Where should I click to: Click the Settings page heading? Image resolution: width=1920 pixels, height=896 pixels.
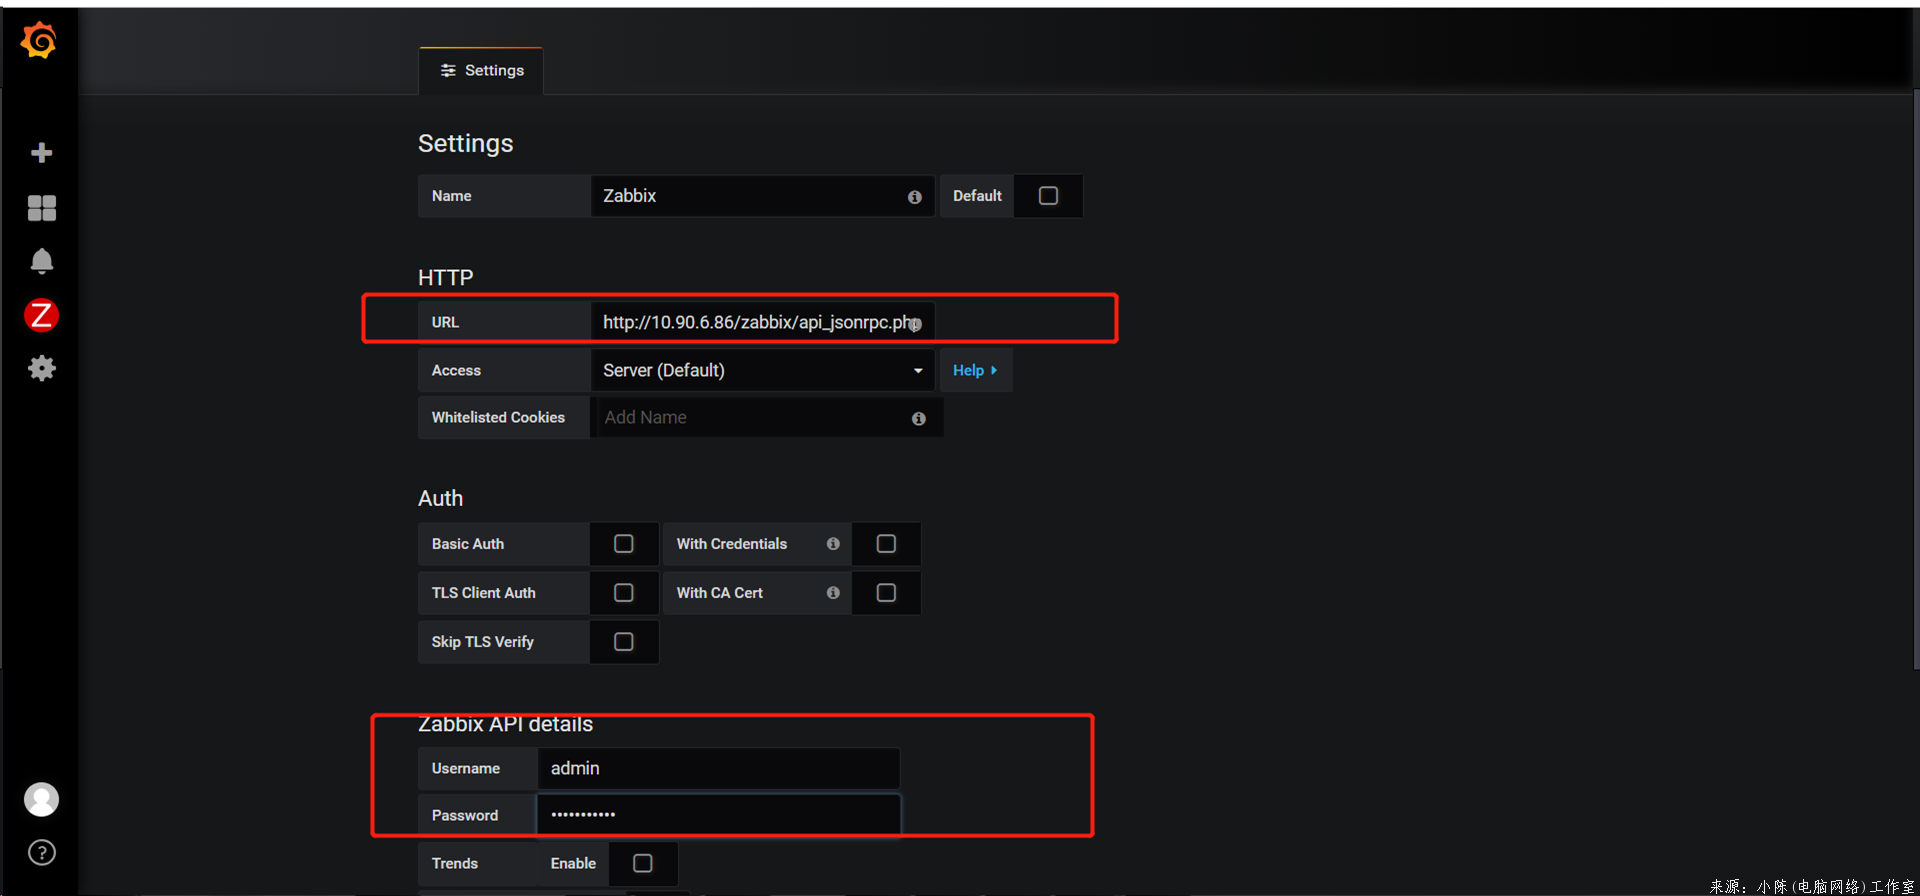[466, 143]
